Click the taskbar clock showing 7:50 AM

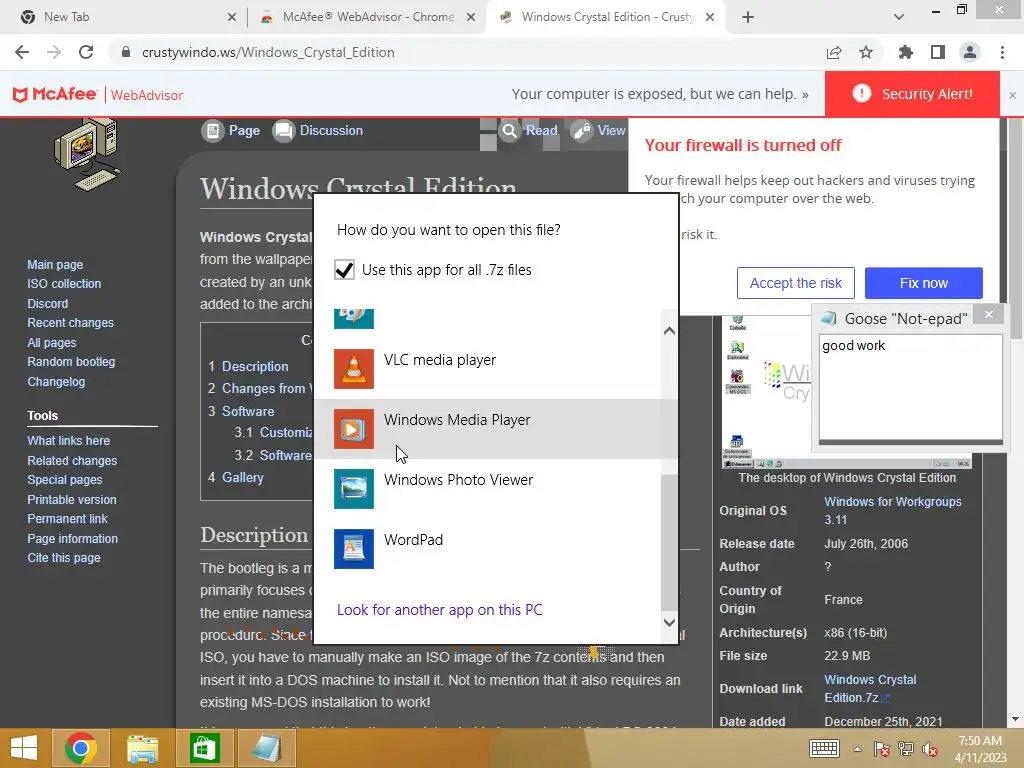click(980, 749)
